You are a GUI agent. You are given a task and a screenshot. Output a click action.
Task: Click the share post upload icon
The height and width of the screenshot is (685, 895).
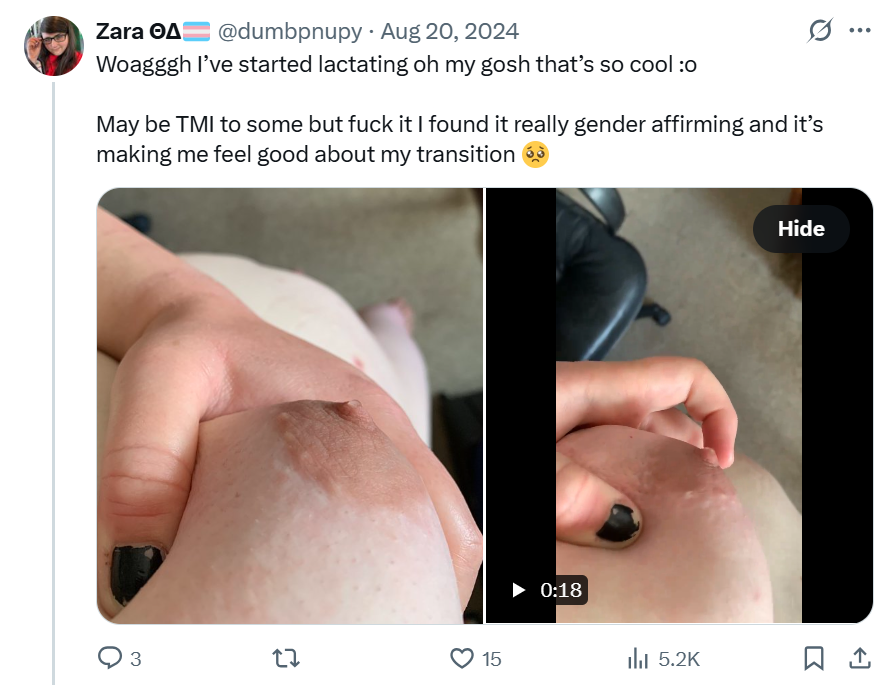click(x=859, y=658)
